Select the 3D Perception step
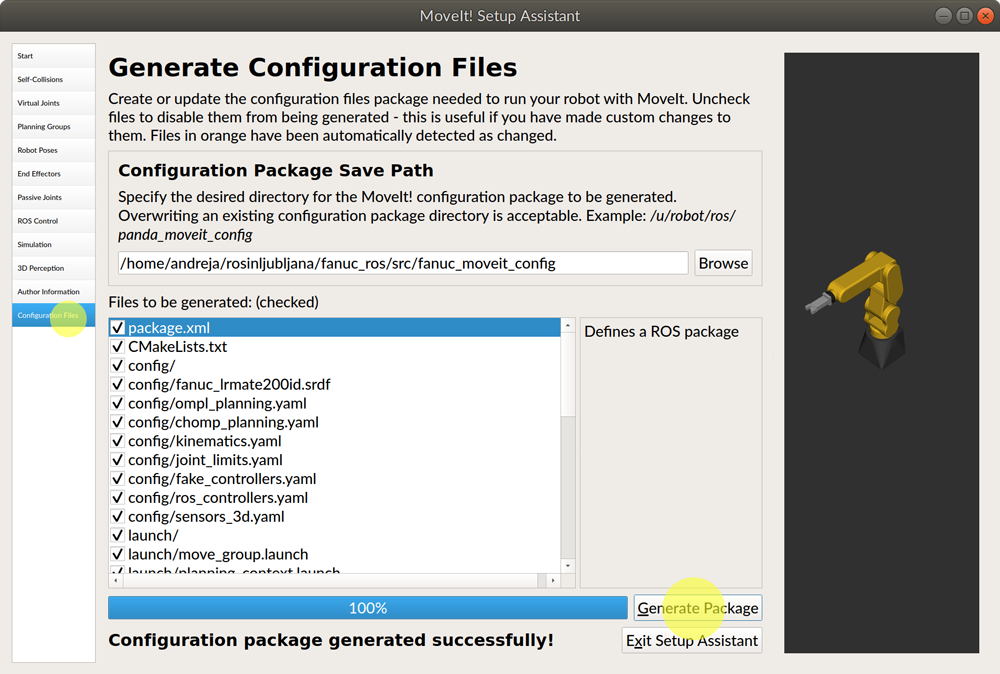Viewport: 1000px width, 674px height. pyautogui.click(x=40, y=268)
